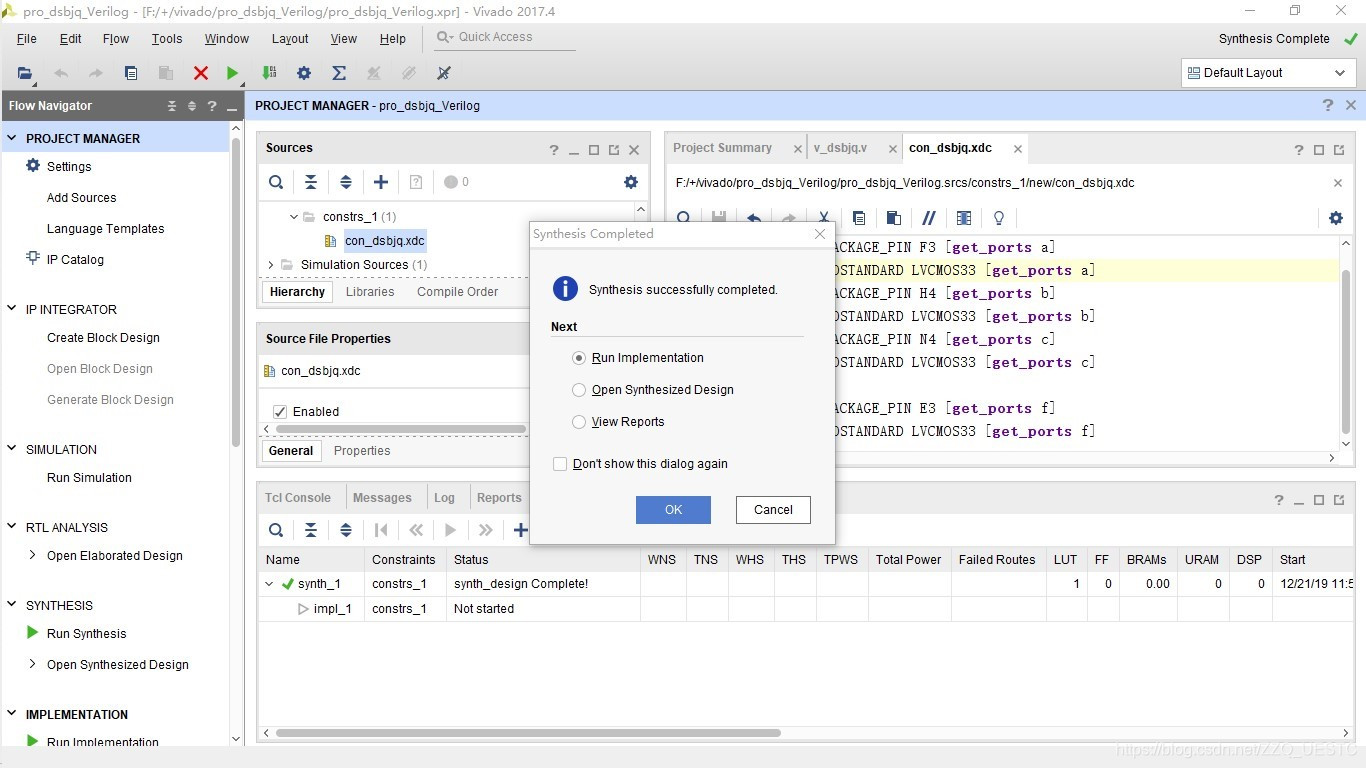Collapse all in Design Runs panel
Viewport: 1366px width, 768px height.
click(311, 530)
